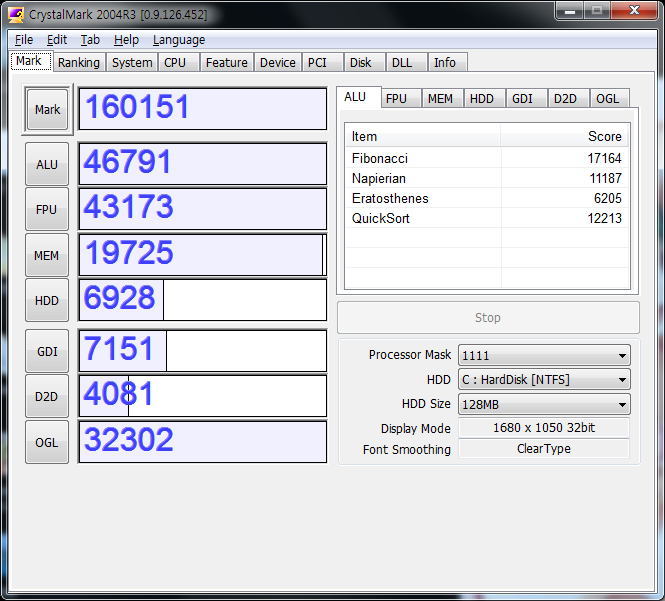Image resolution: width=665 pixels, height=601 pixels.
Task: Run the MEM benchmark button
Action: coord(47,255)
